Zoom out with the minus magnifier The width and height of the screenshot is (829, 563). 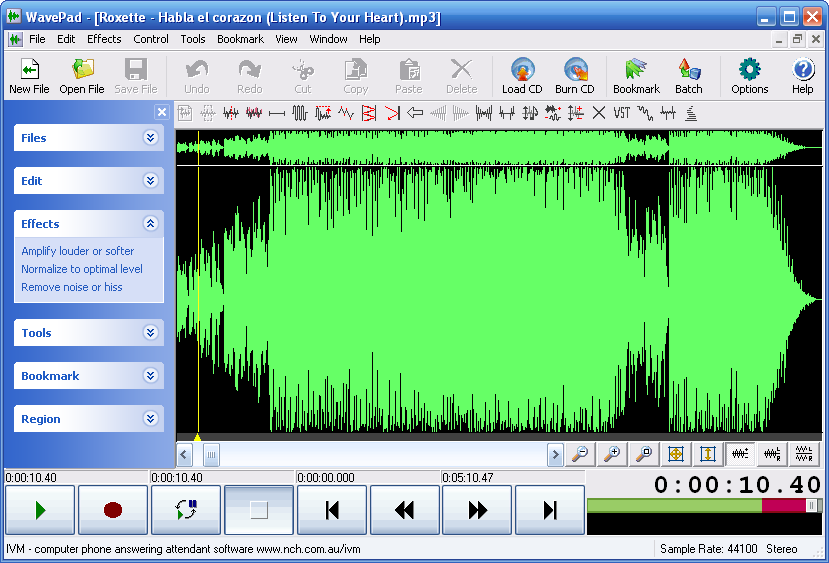click(581, 454)
